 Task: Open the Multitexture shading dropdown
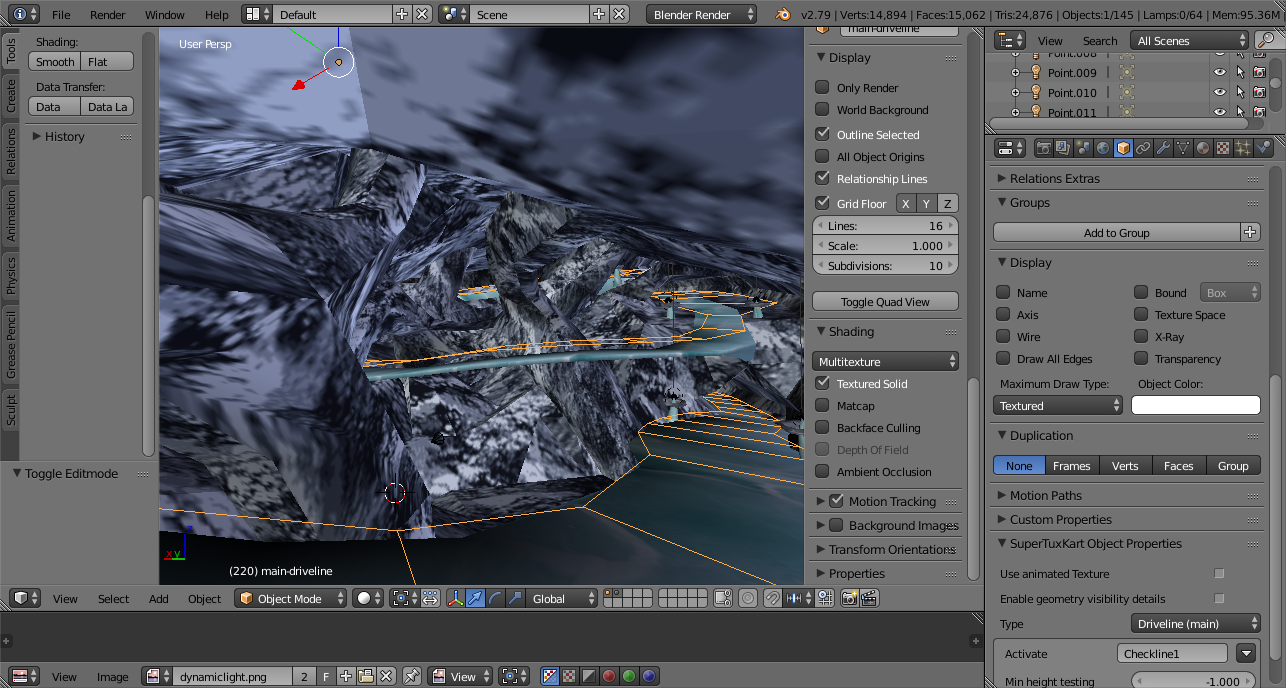[x=886, y=362]
